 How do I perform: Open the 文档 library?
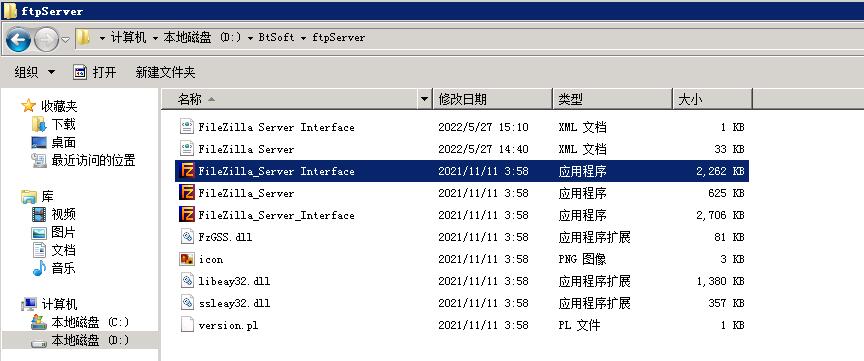(x=63, y=250)
